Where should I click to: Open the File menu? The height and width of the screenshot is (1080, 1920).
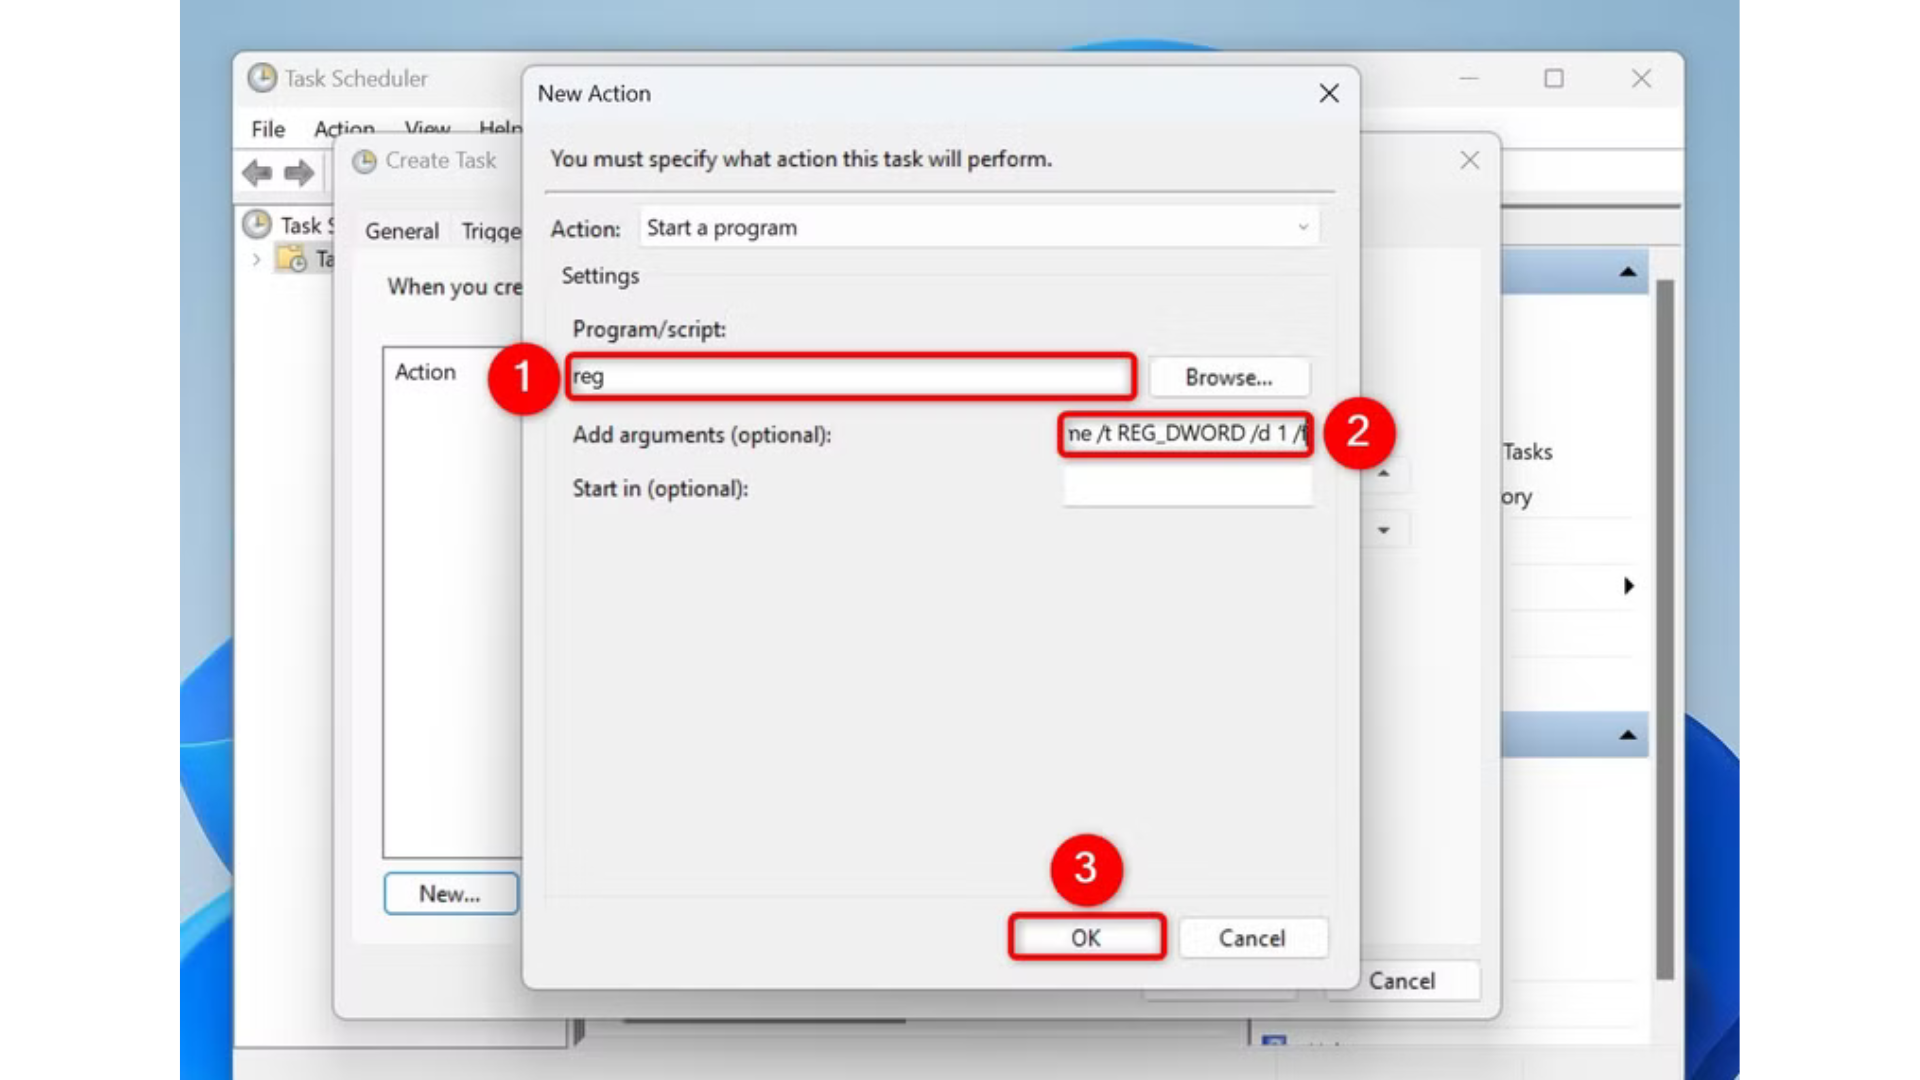click(268, 129)
